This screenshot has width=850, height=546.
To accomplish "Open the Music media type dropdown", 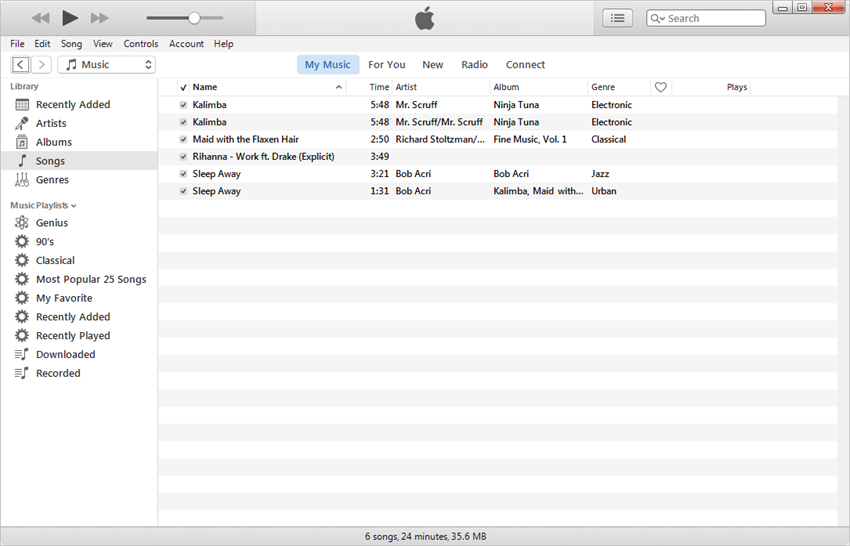I will [x=107, y=65].
